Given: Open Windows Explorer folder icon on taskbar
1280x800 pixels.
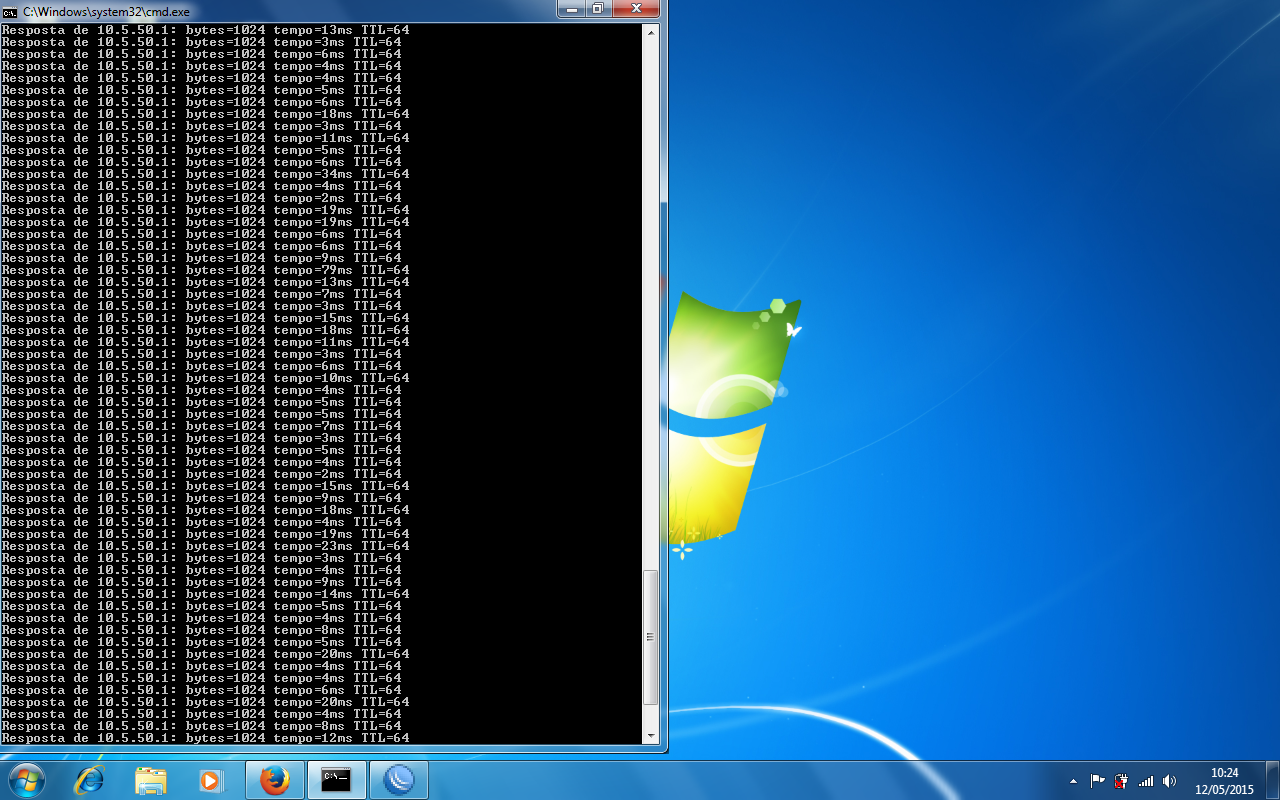Looking at the screenshot, I should point(150,780).
